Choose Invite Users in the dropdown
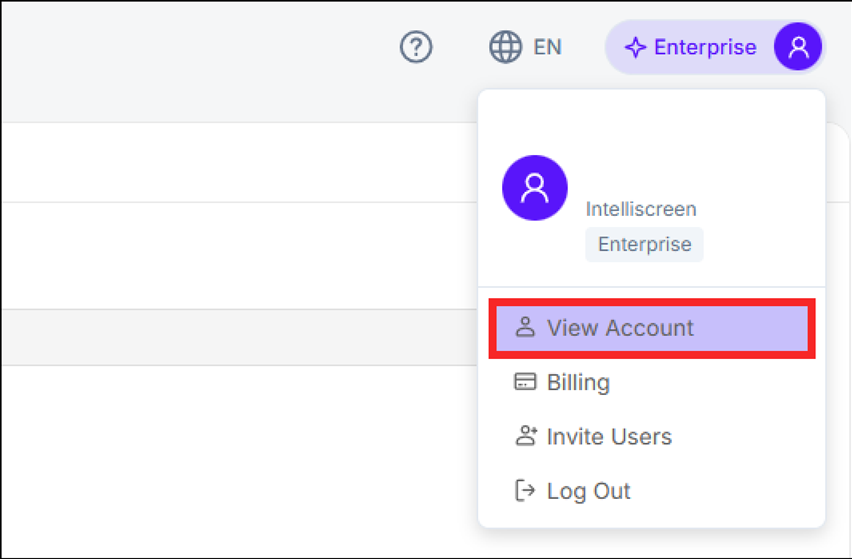852x559 pixels. coord(609,437)
